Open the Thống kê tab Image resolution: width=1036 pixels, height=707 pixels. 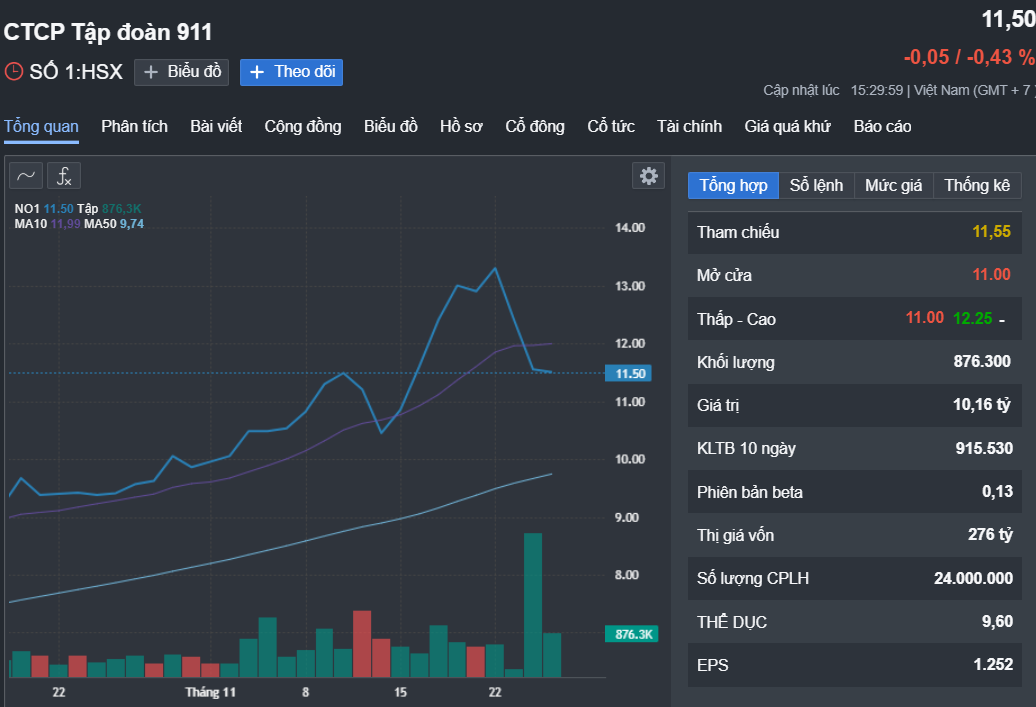tap(977, 186)
